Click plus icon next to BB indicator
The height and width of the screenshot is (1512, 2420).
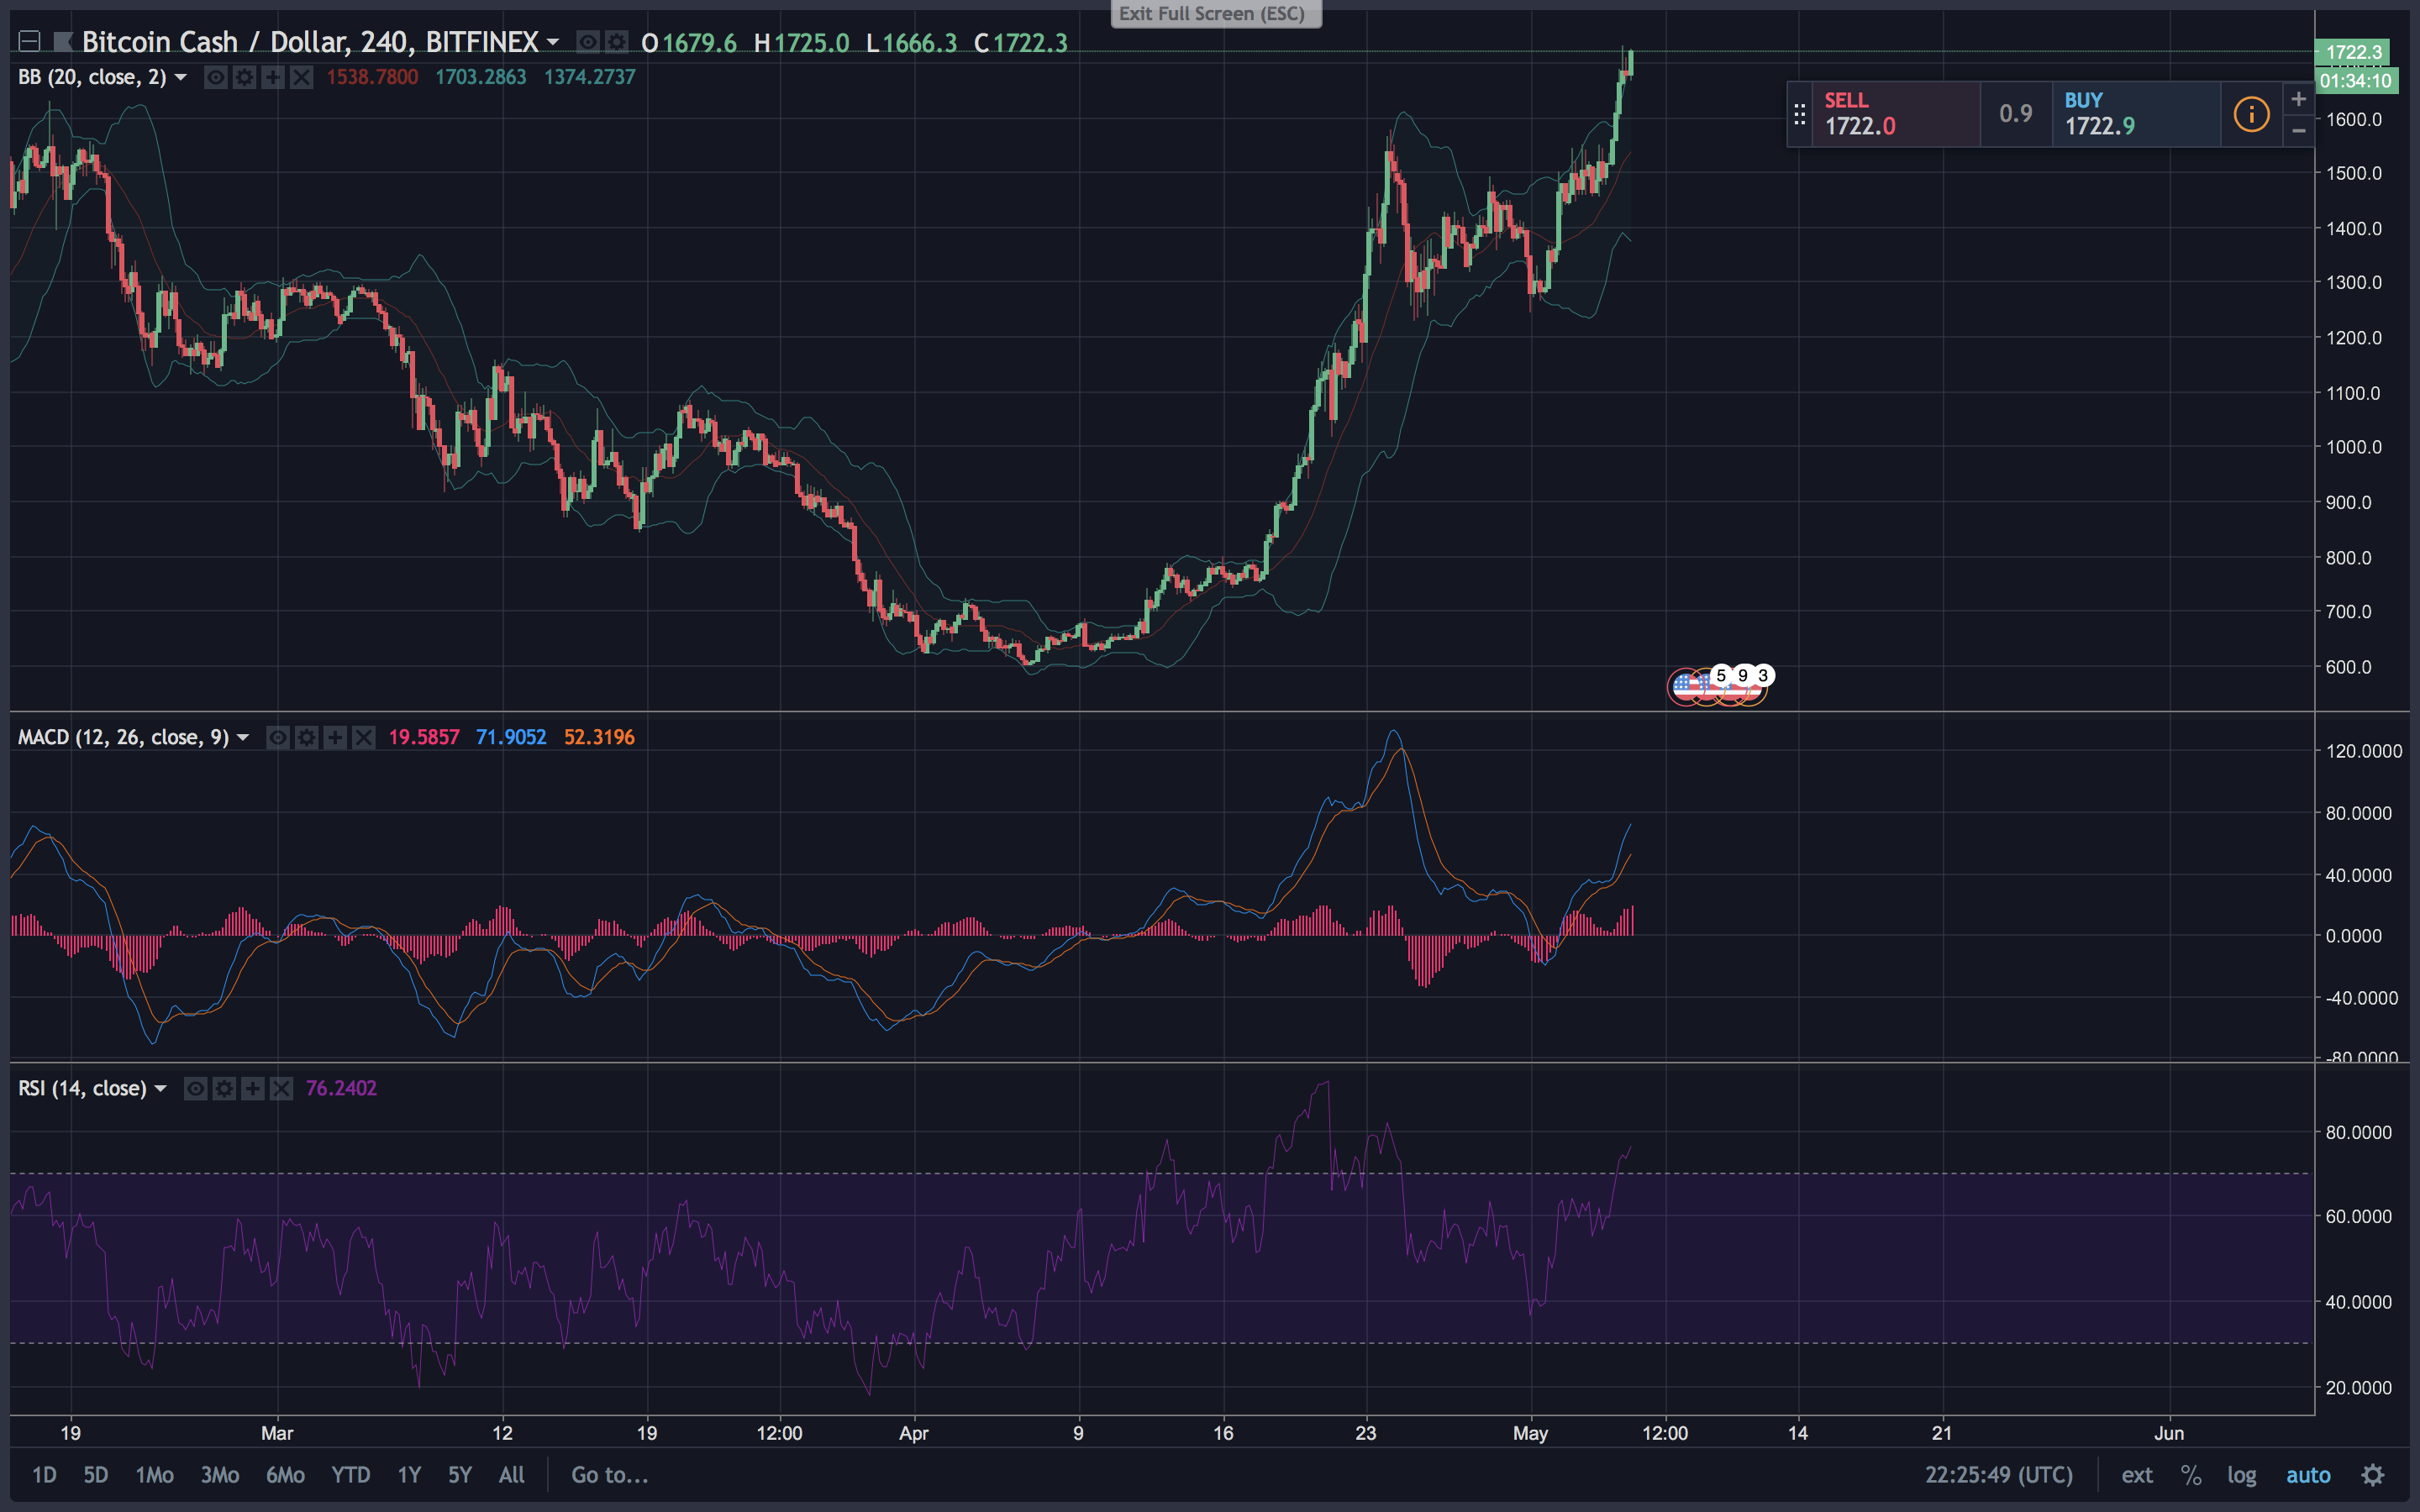coord(273,77)
